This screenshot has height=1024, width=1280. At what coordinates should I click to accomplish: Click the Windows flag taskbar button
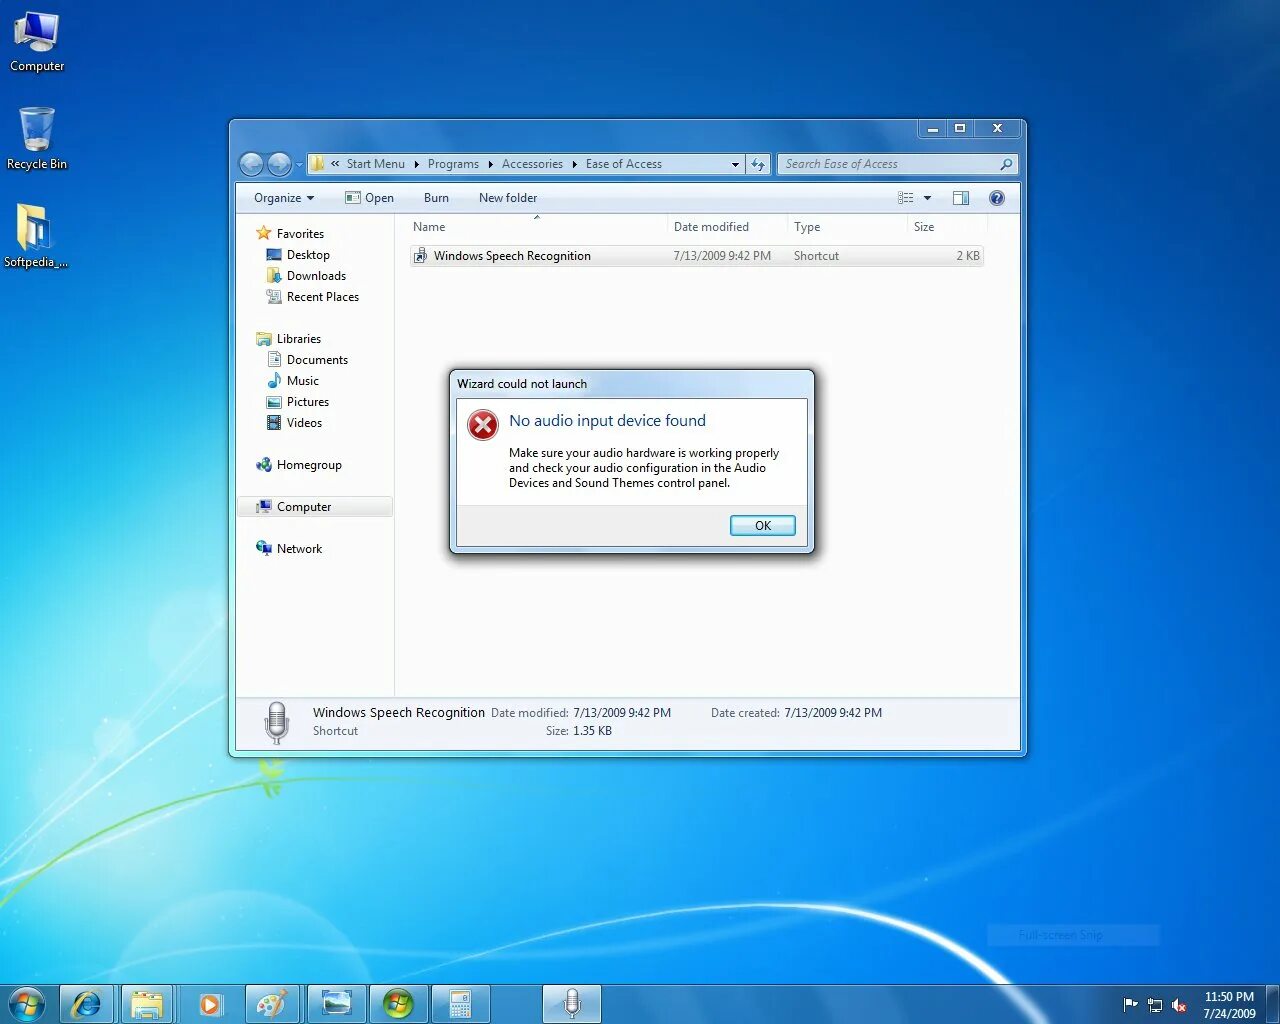(x=398, y=1004)
